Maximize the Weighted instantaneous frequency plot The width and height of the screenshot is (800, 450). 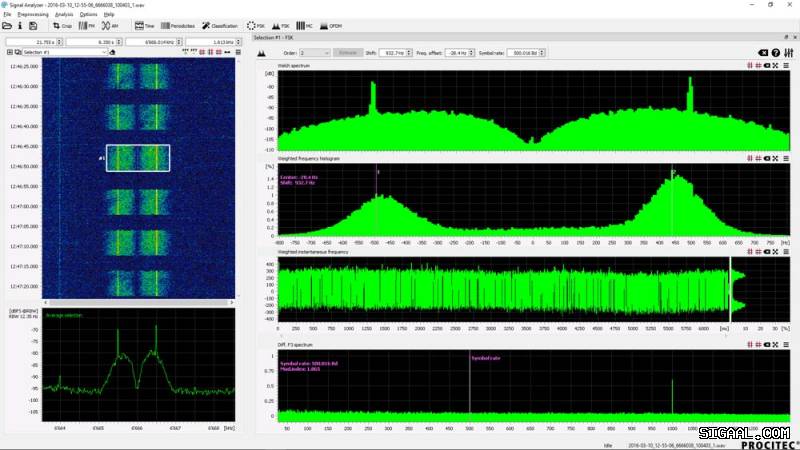776,252
